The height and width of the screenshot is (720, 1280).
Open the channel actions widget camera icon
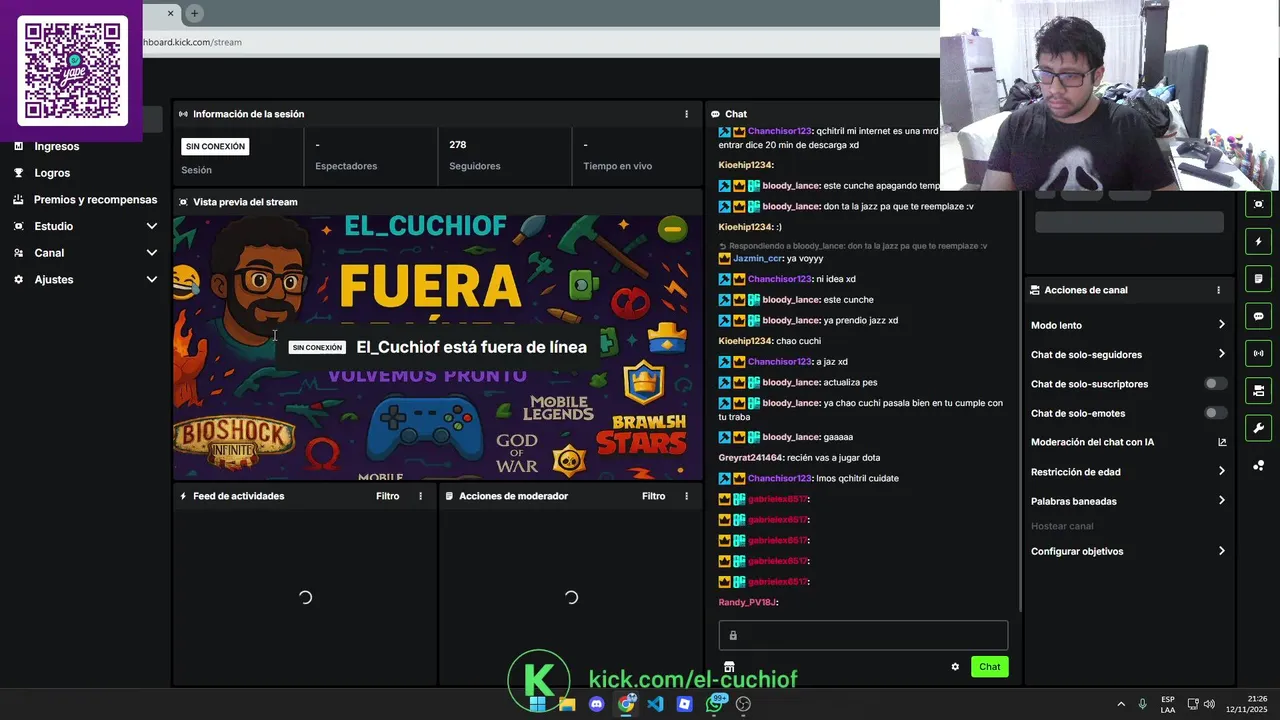click(x=1258, y=390)
